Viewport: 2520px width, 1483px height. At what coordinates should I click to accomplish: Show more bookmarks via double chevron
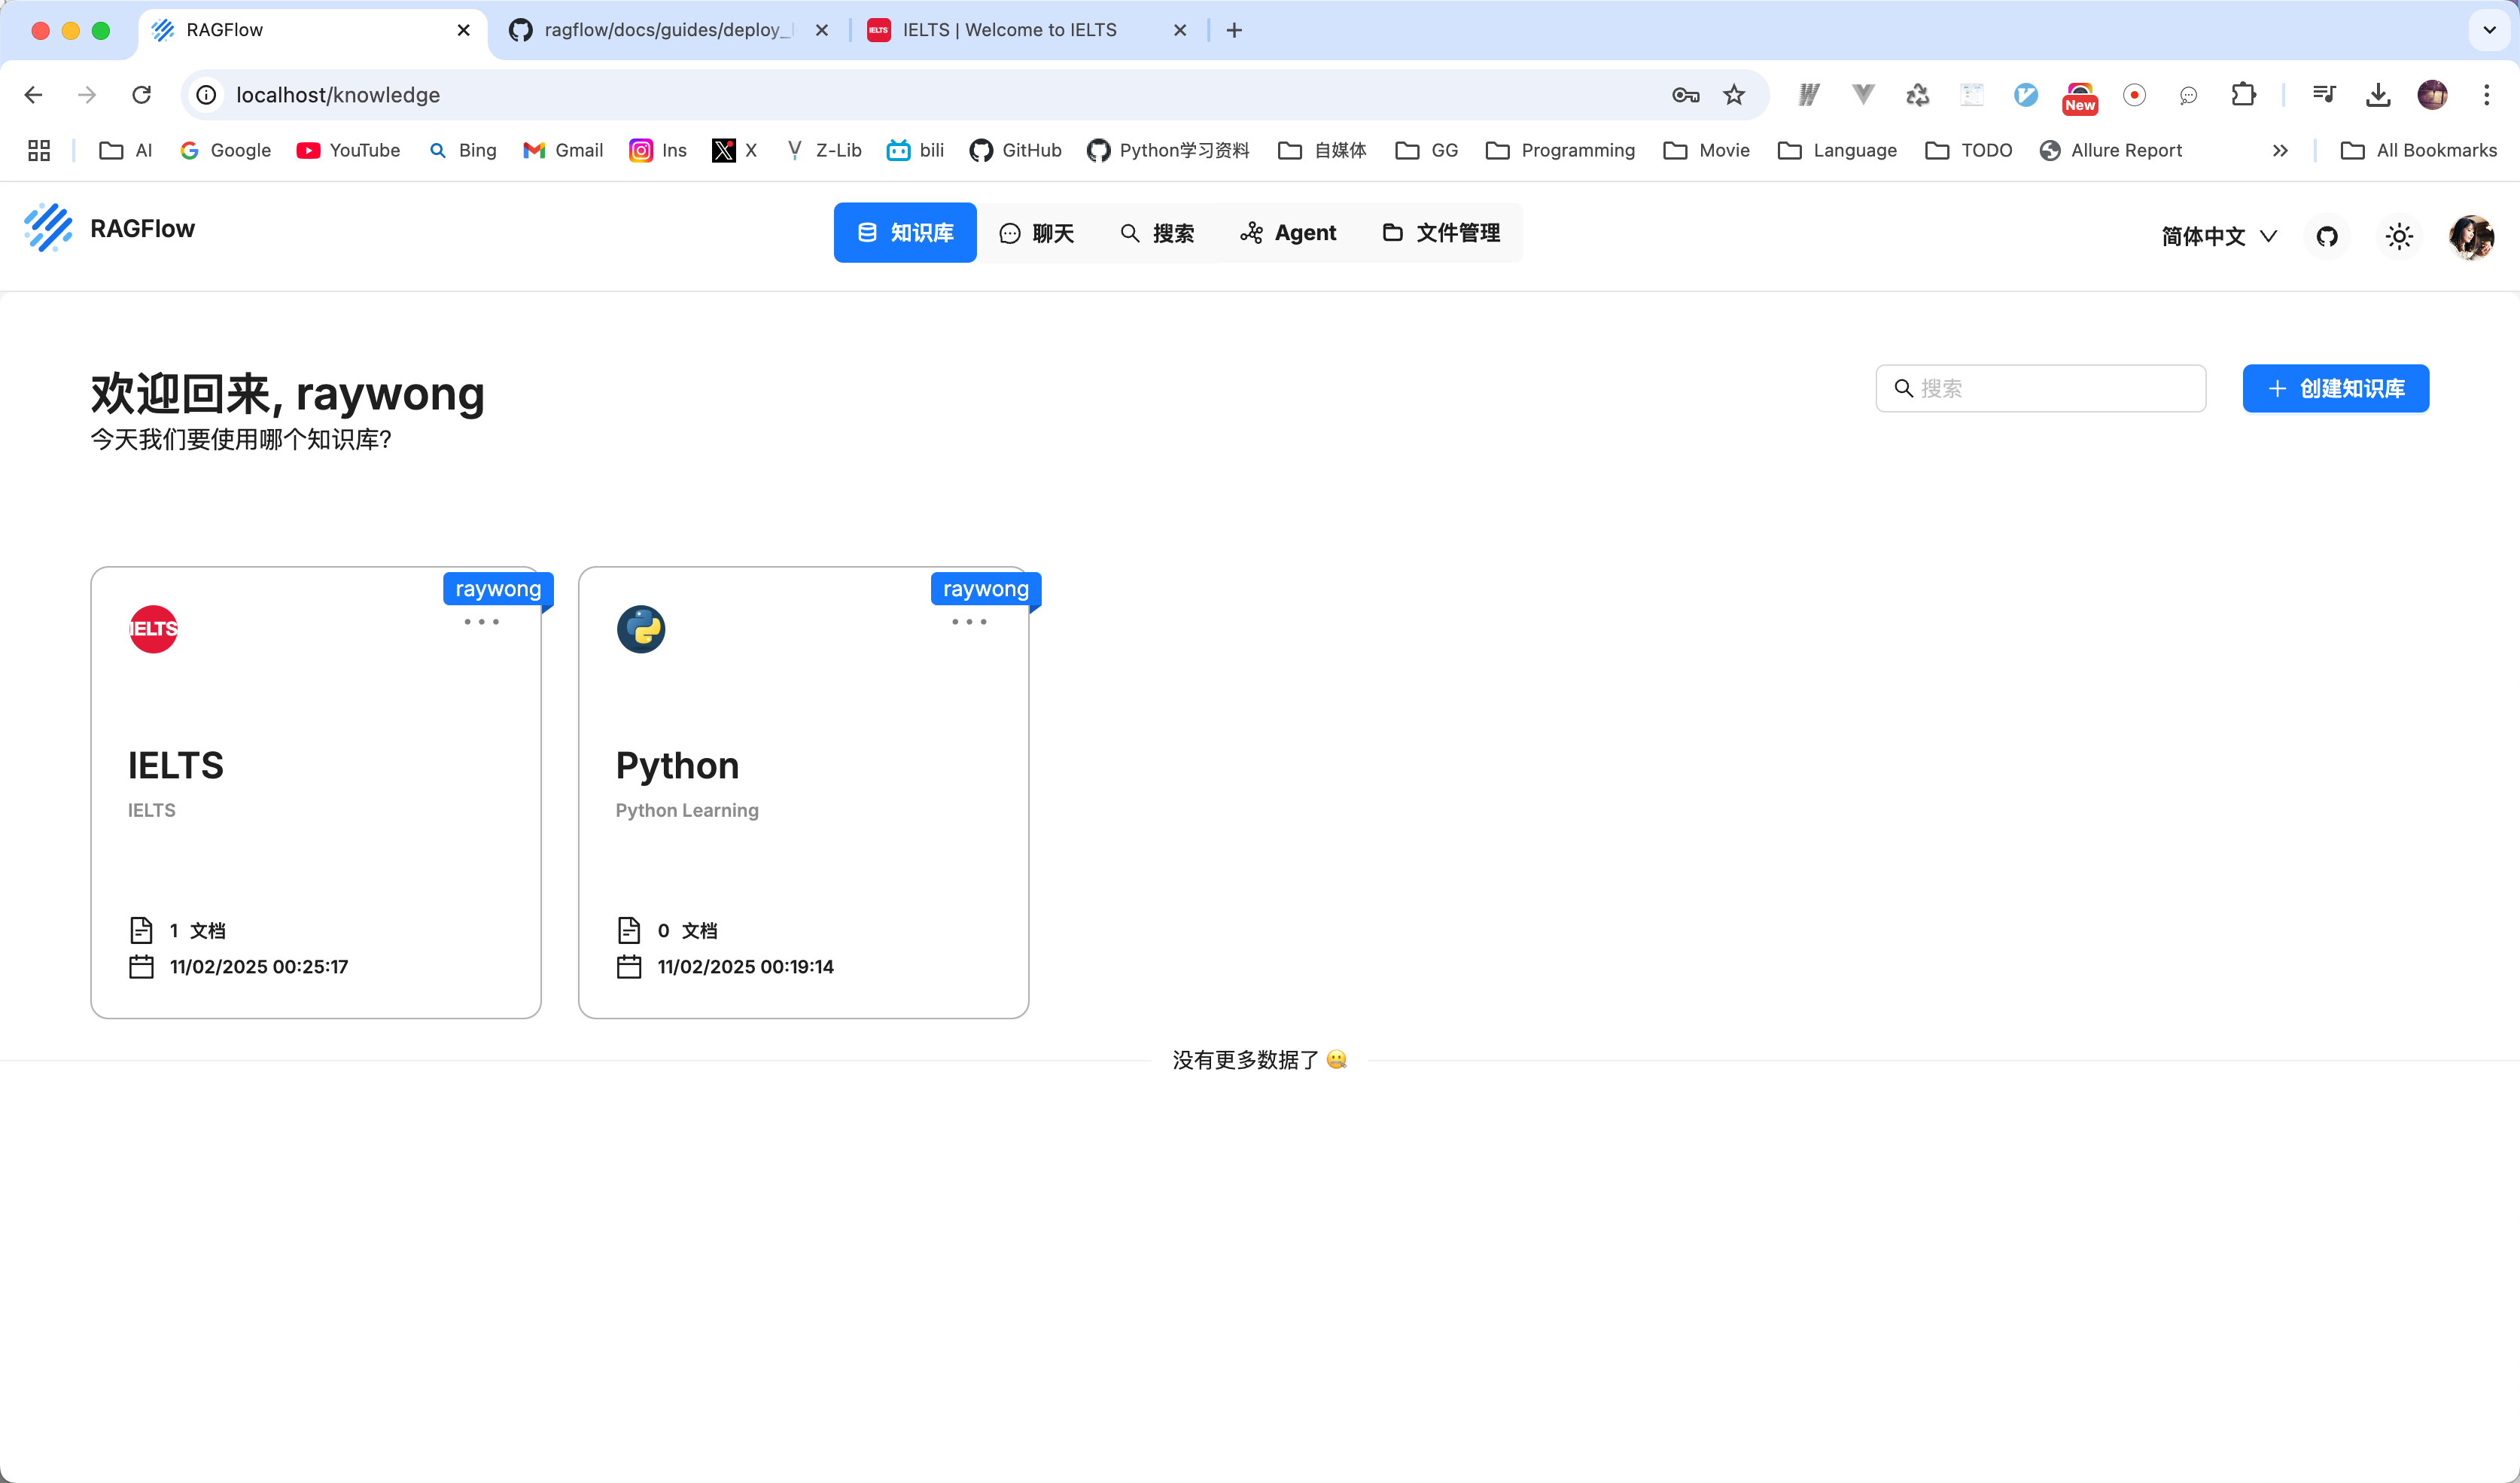click(2280, 150)
